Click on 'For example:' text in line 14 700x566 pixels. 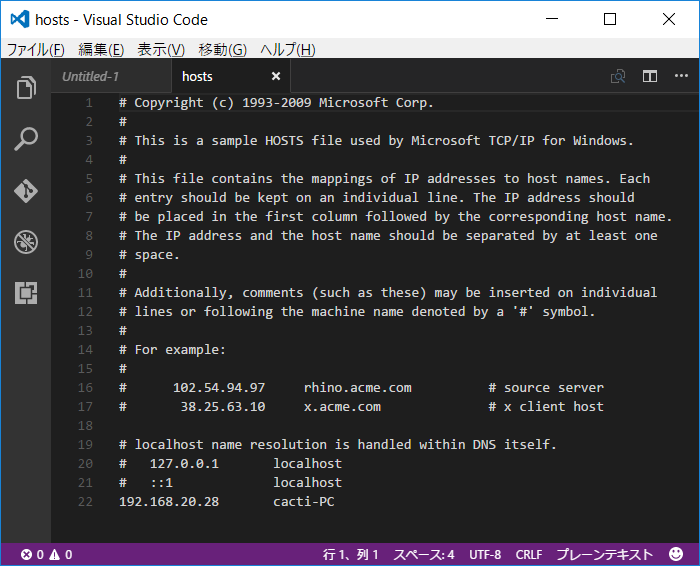coord(180,350)
